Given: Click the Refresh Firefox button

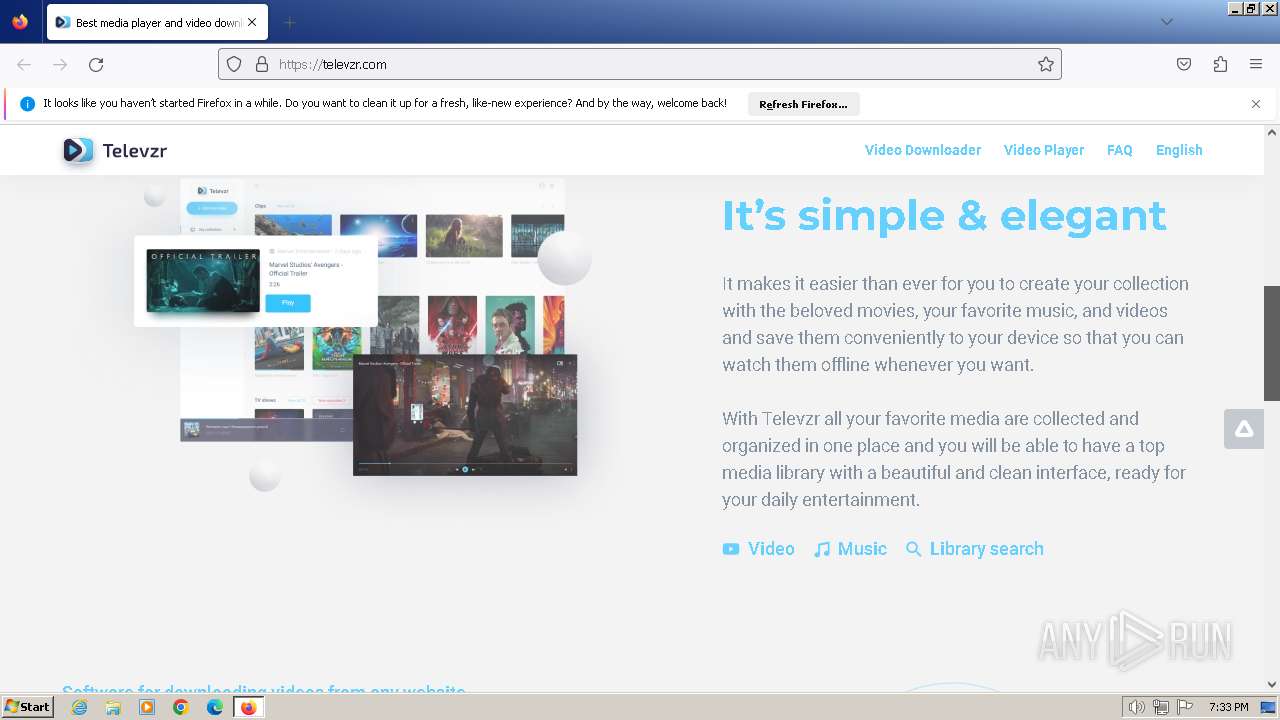Looking at the screenshot, I should point(803,104).
